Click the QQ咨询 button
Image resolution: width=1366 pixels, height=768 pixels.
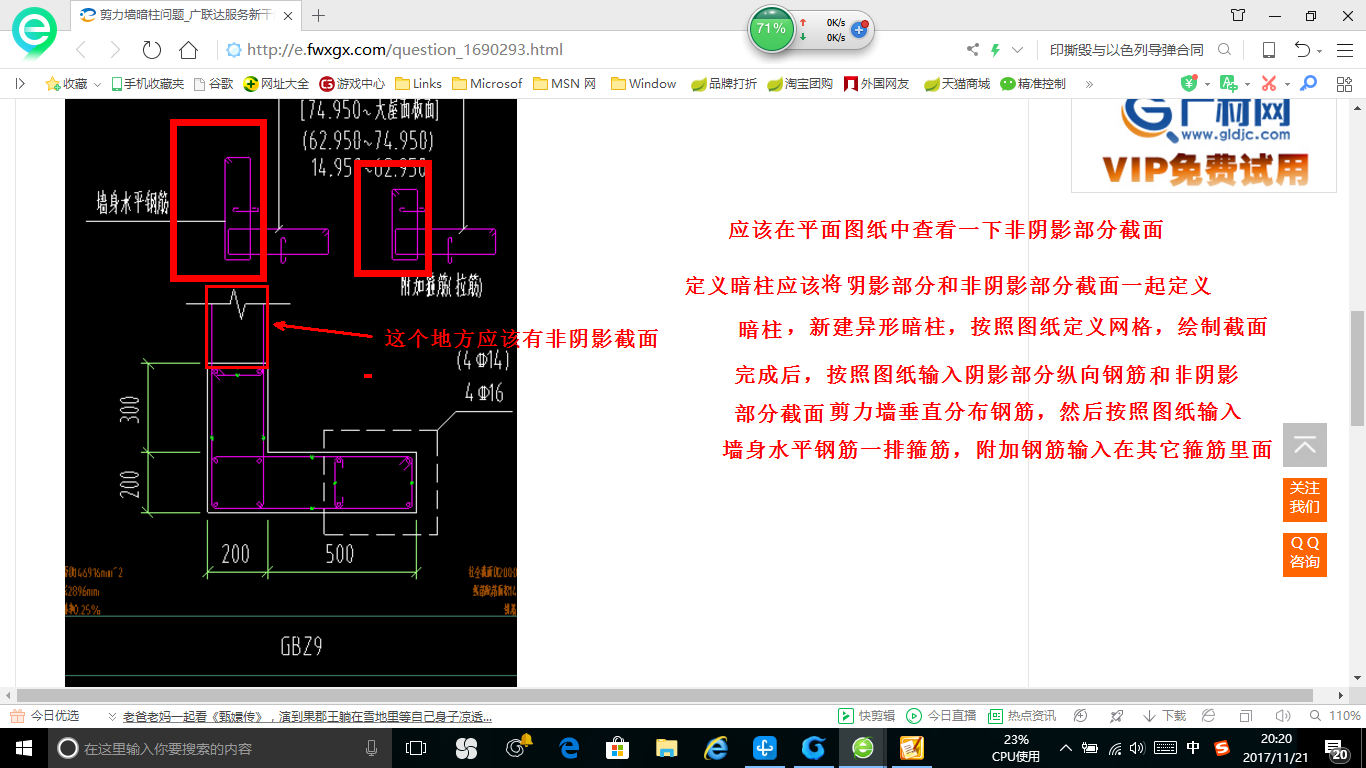coord(1305,553)
